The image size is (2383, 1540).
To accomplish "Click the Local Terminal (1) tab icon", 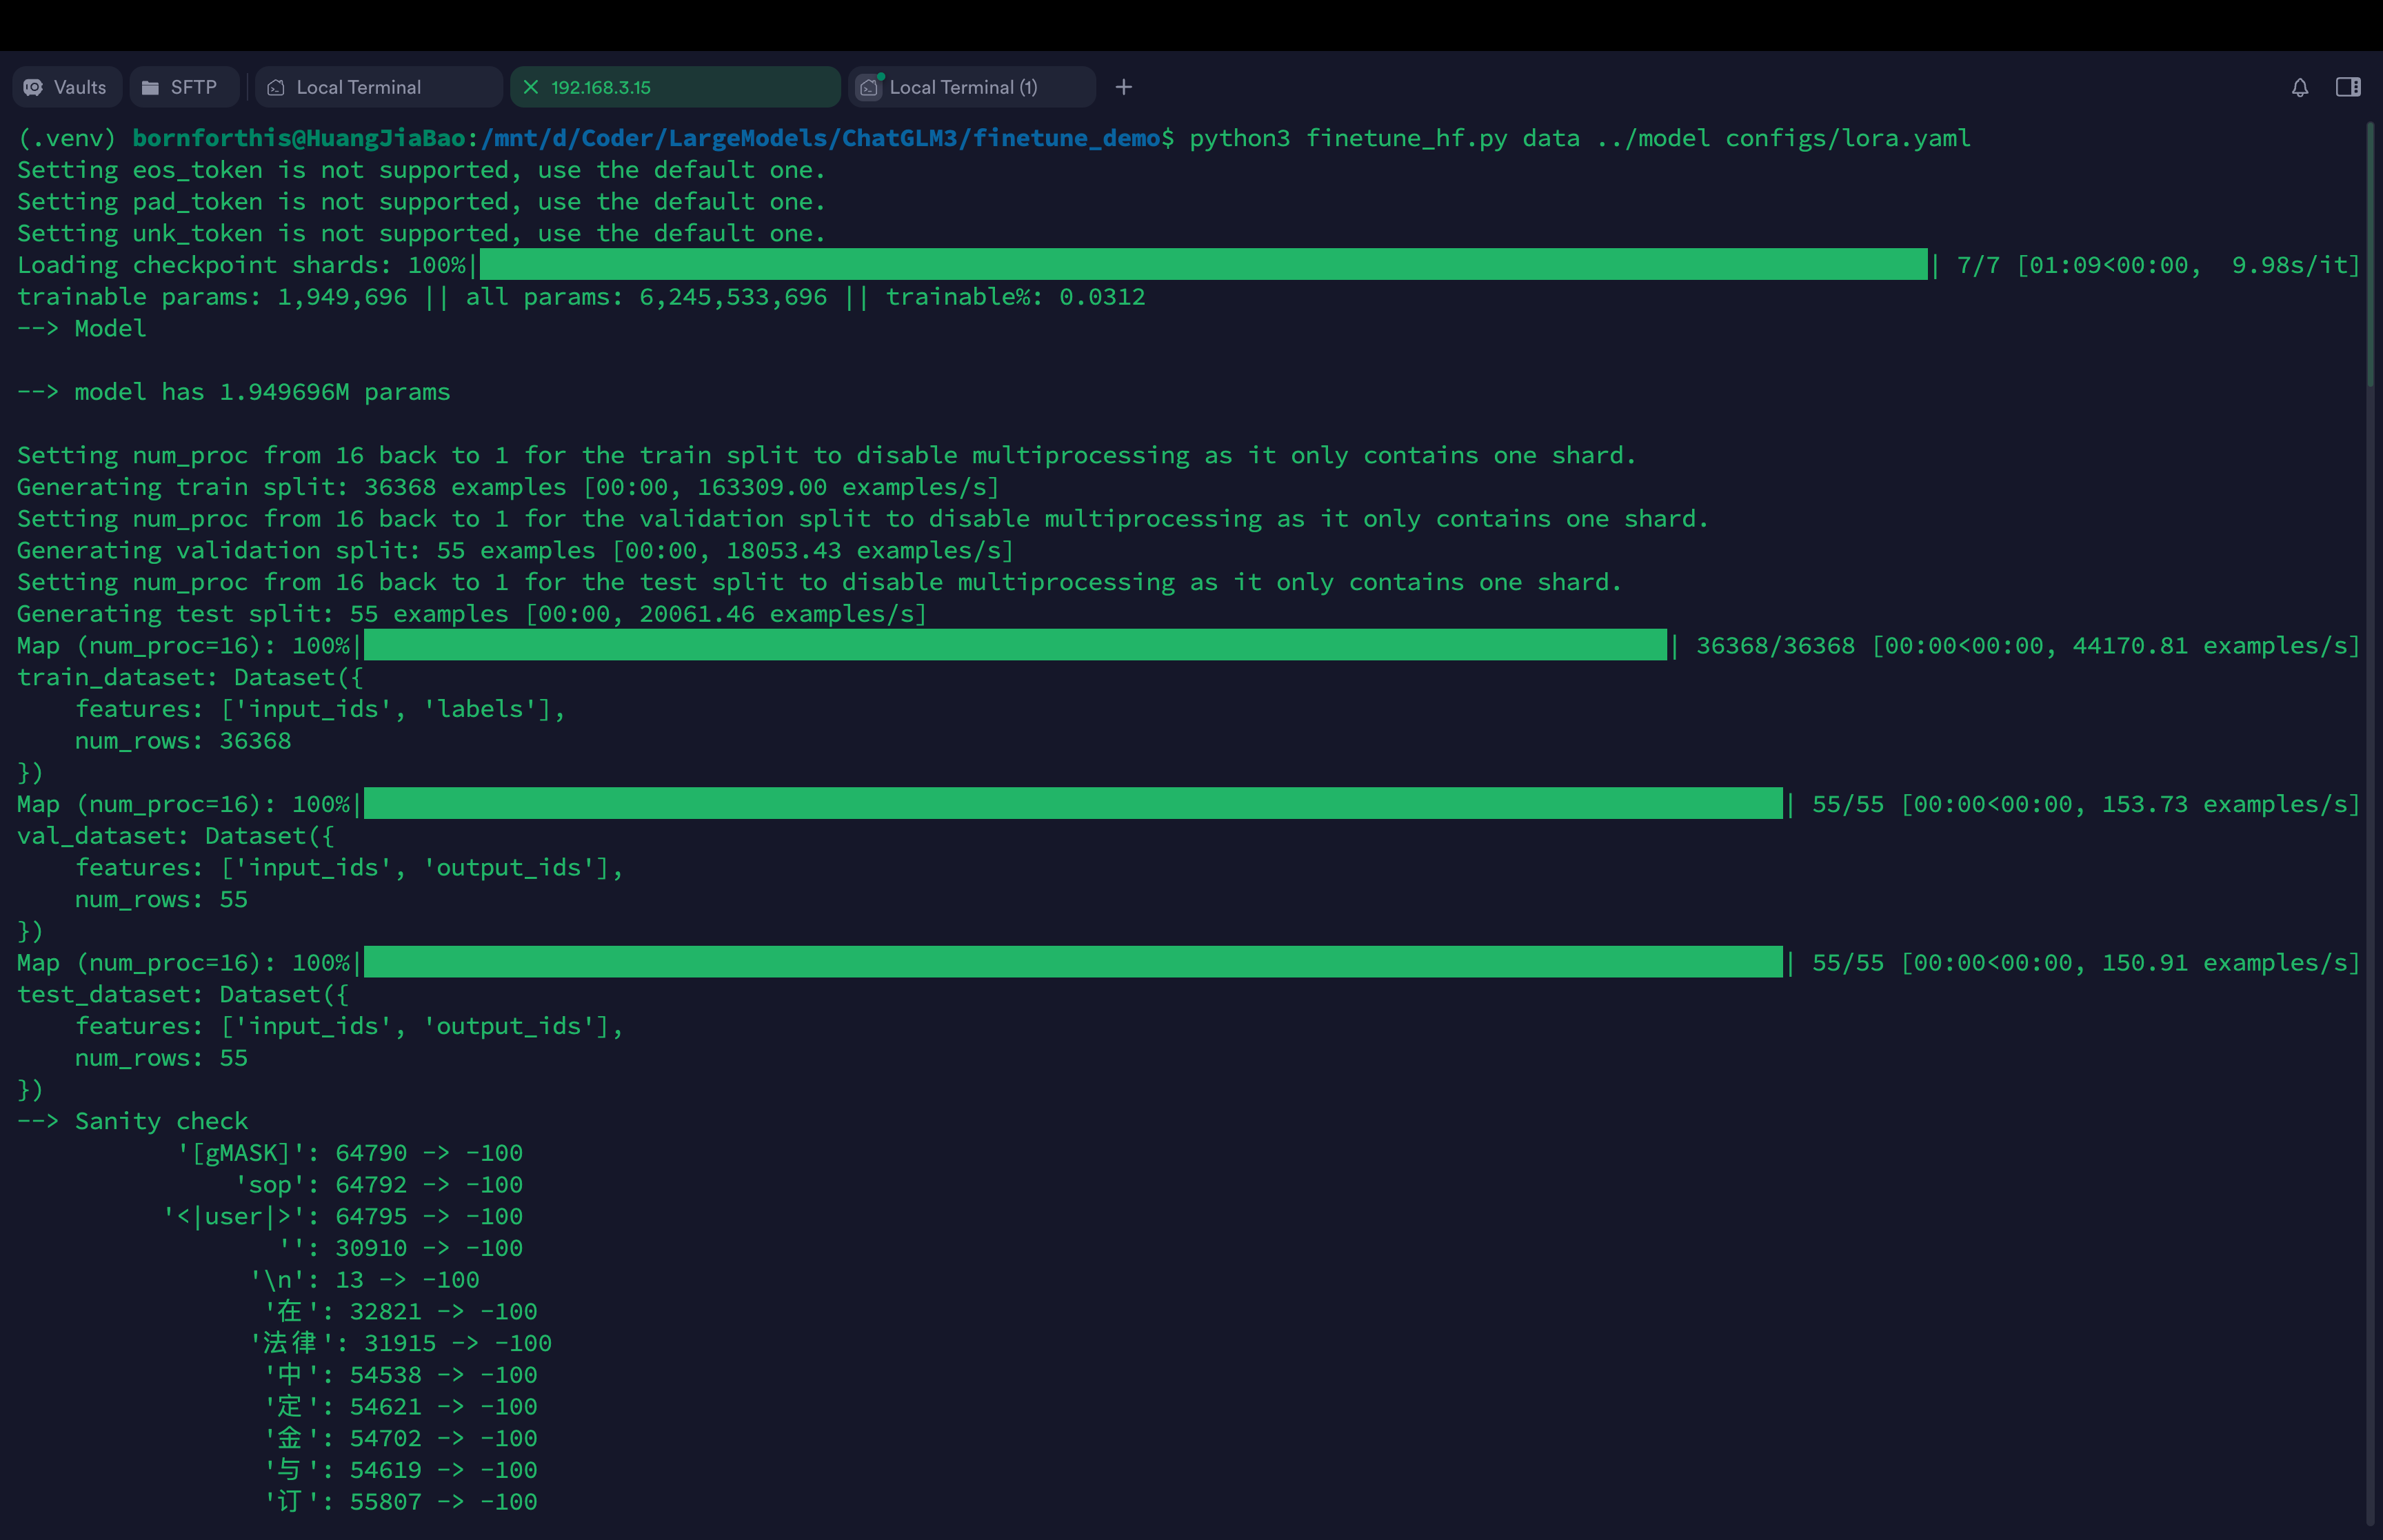I will click(x=869, y=87).
